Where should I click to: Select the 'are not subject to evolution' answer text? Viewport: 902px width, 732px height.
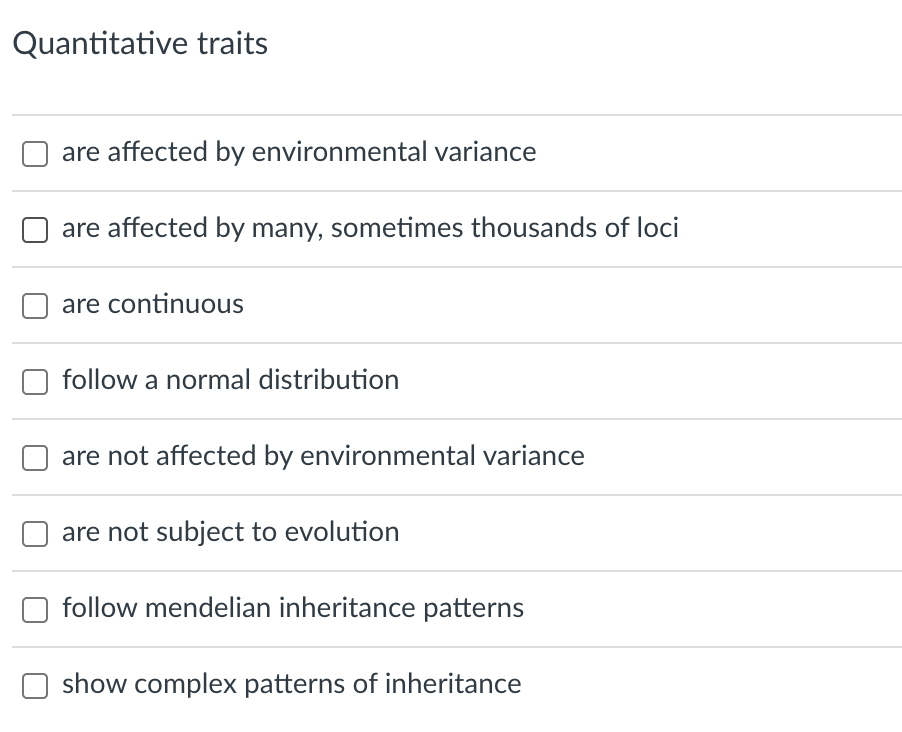pyautogui.click(x=230, y=532)
